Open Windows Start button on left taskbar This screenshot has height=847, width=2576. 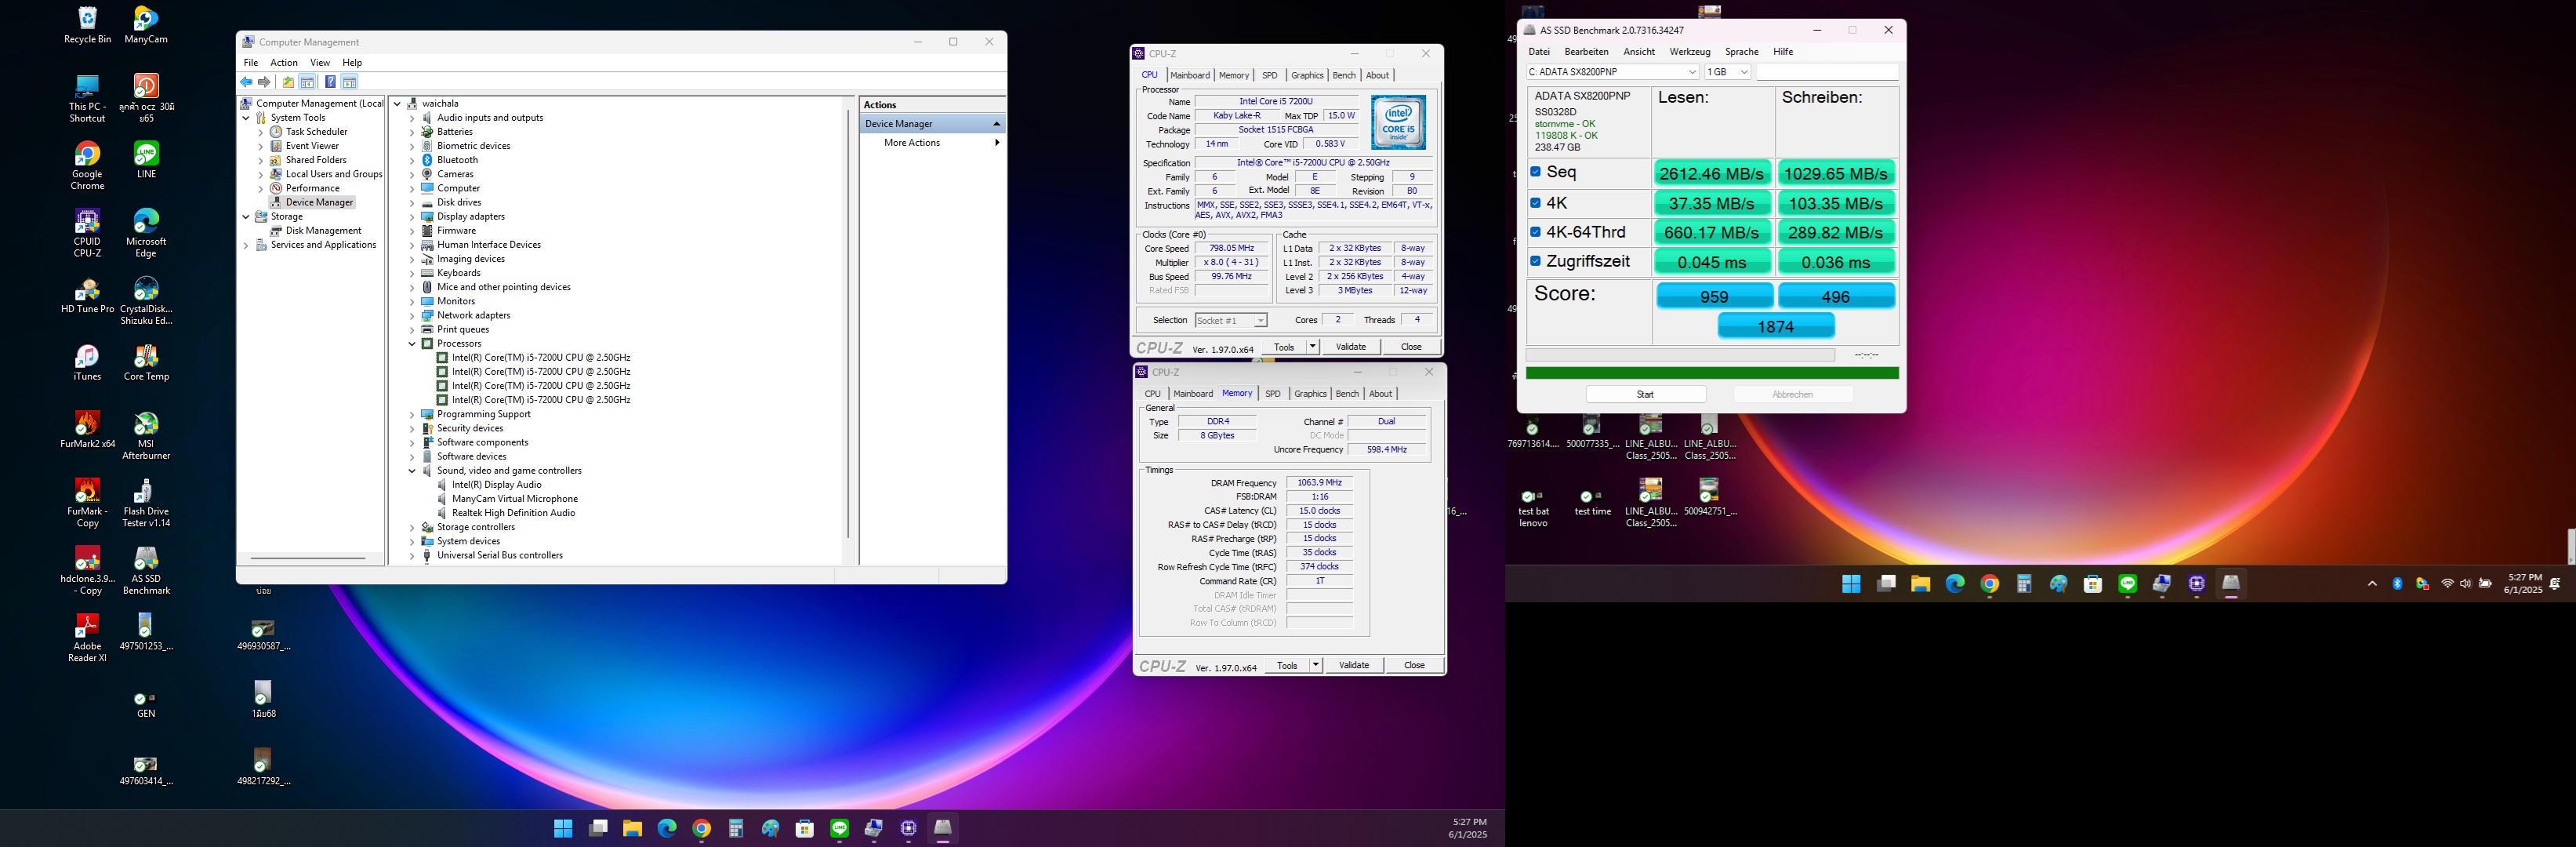[x=563, y=828]
